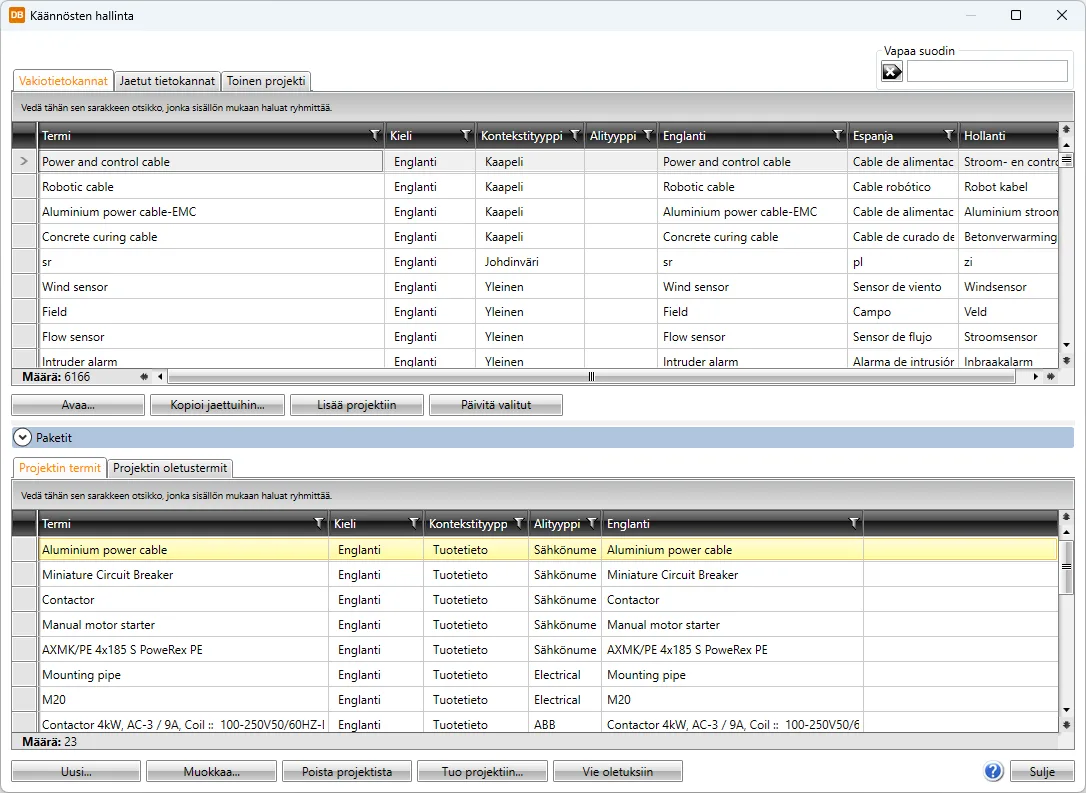Open the help question mark icon
This screenshot has width=1086, height=793.
coord(993,771)
